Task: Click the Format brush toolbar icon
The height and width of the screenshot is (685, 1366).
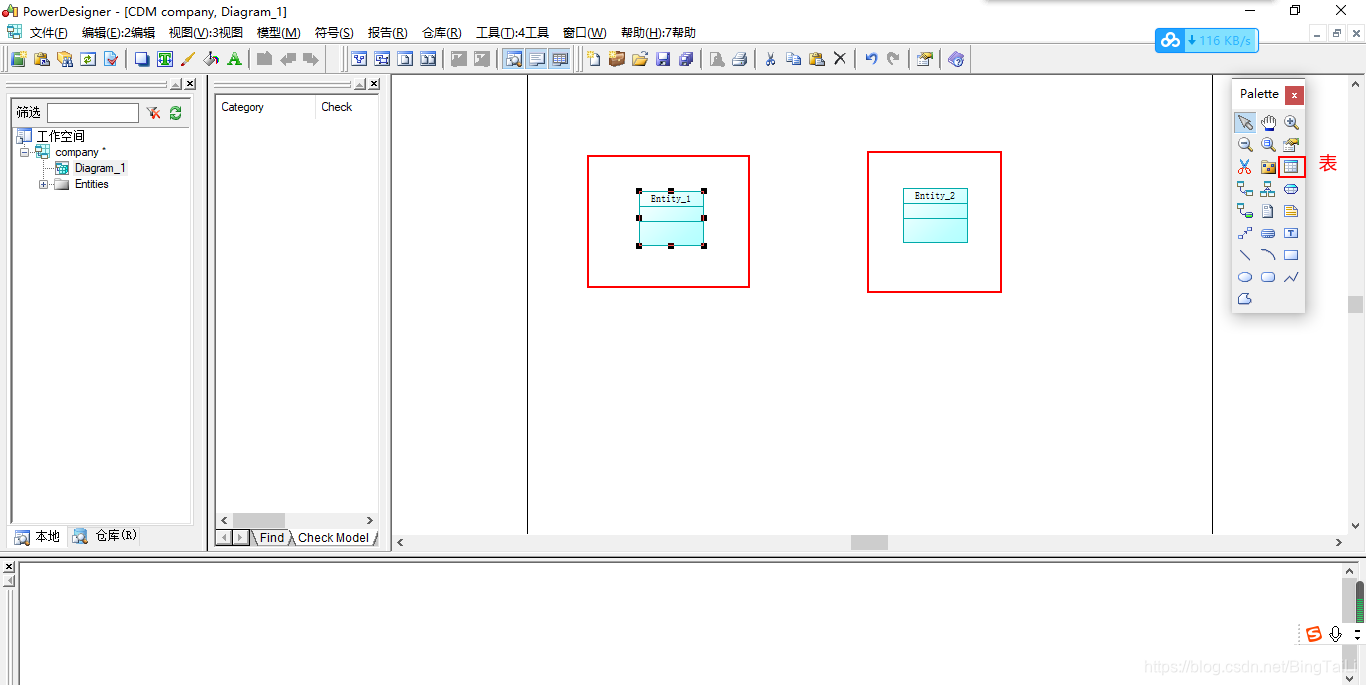Action: 188,59
